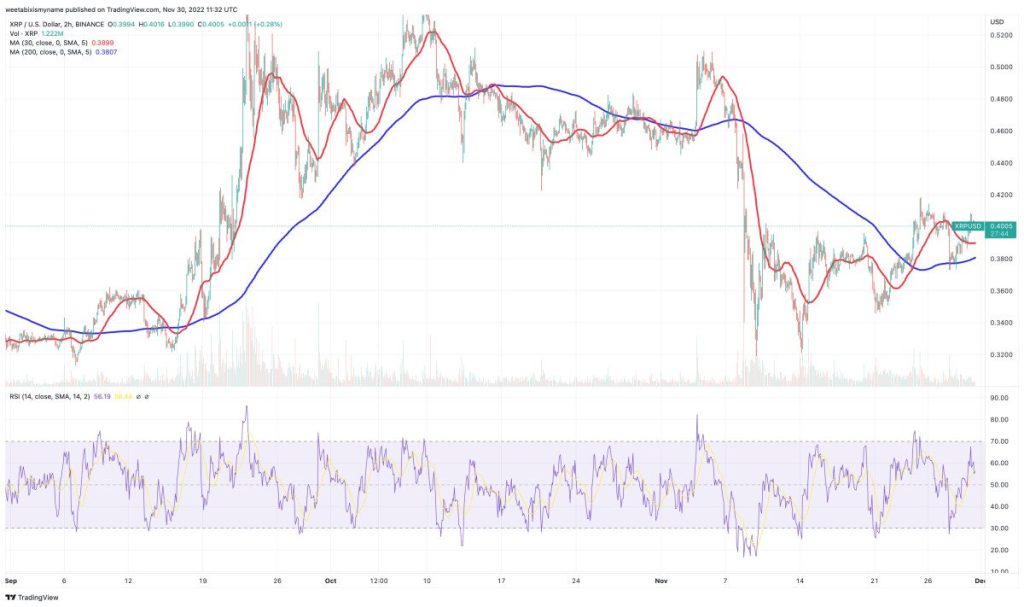Screen dimensions: 1024x607
Task: Click the 60.00 RSI axis label
Action: (x=1000, y=463)
